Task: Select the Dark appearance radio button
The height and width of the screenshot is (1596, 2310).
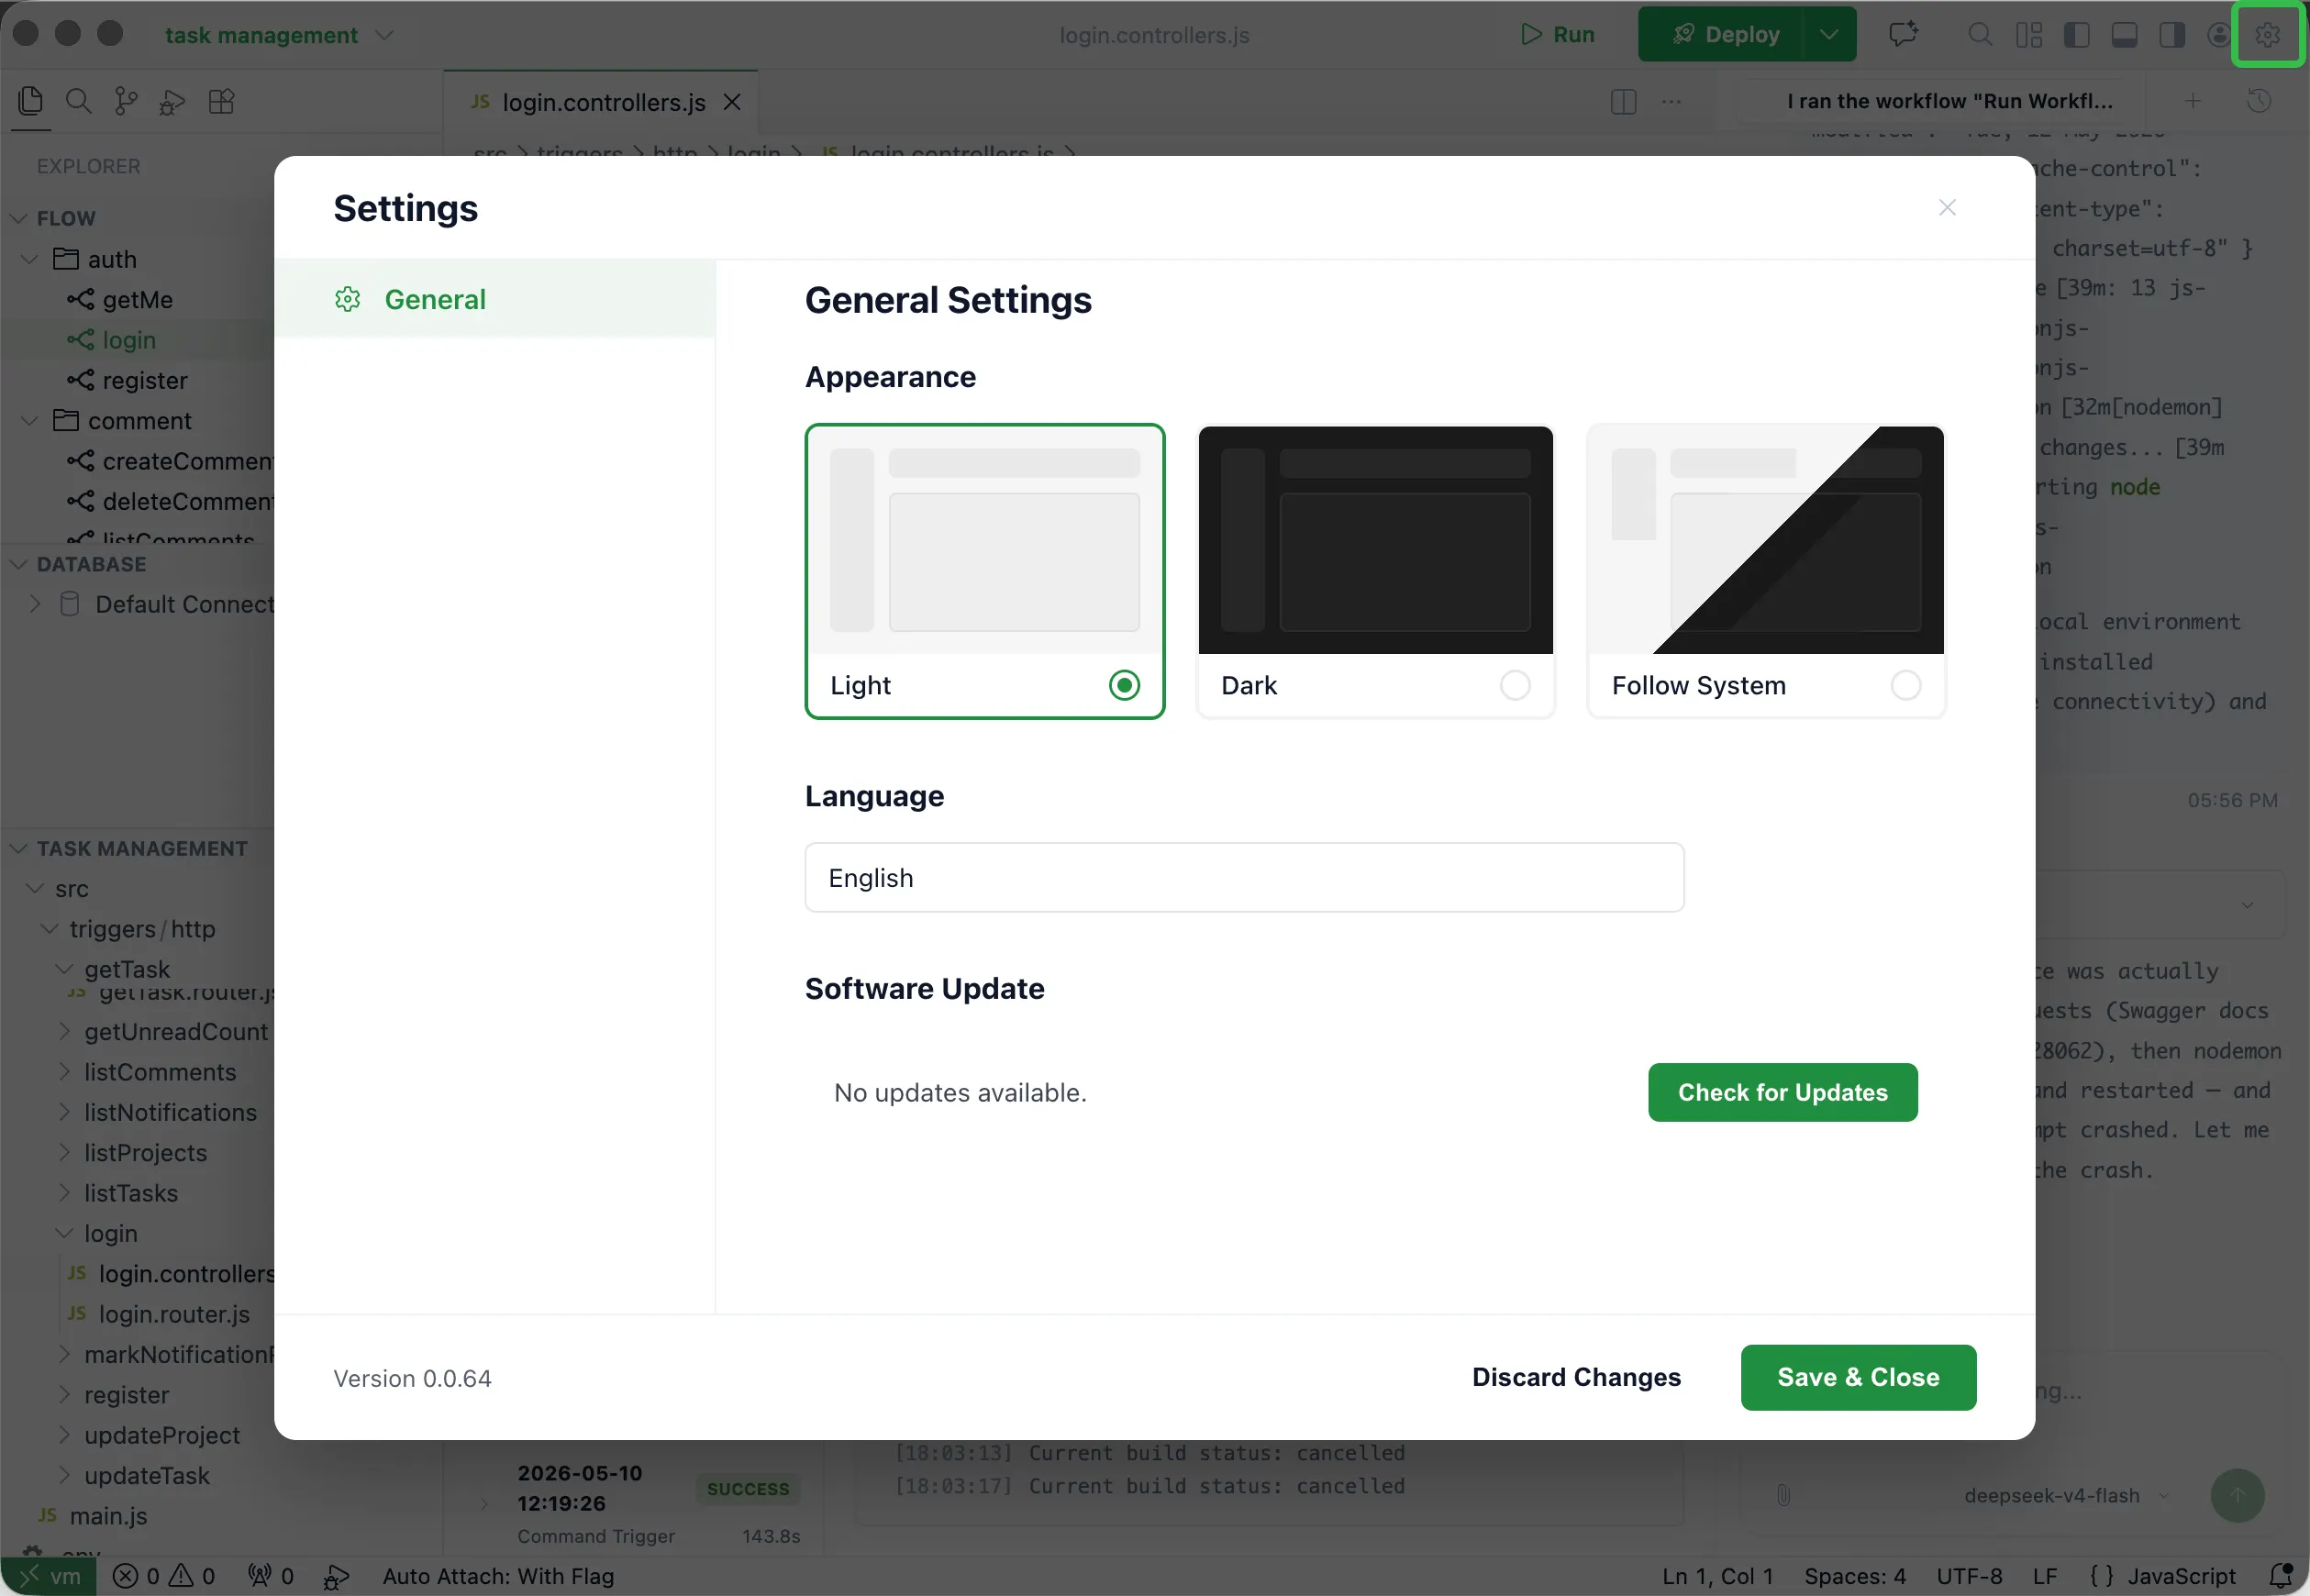Action: point(1514,685)
